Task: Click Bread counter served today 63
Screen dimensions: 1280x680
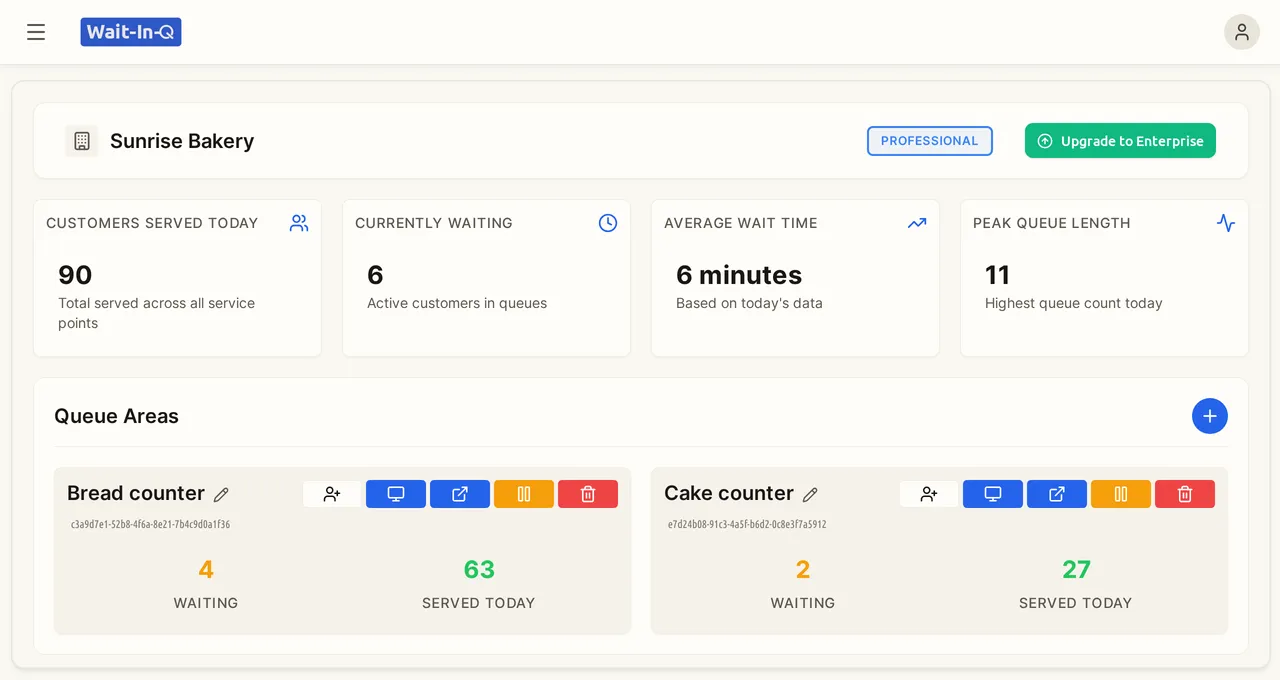Action: coord(479,570)
